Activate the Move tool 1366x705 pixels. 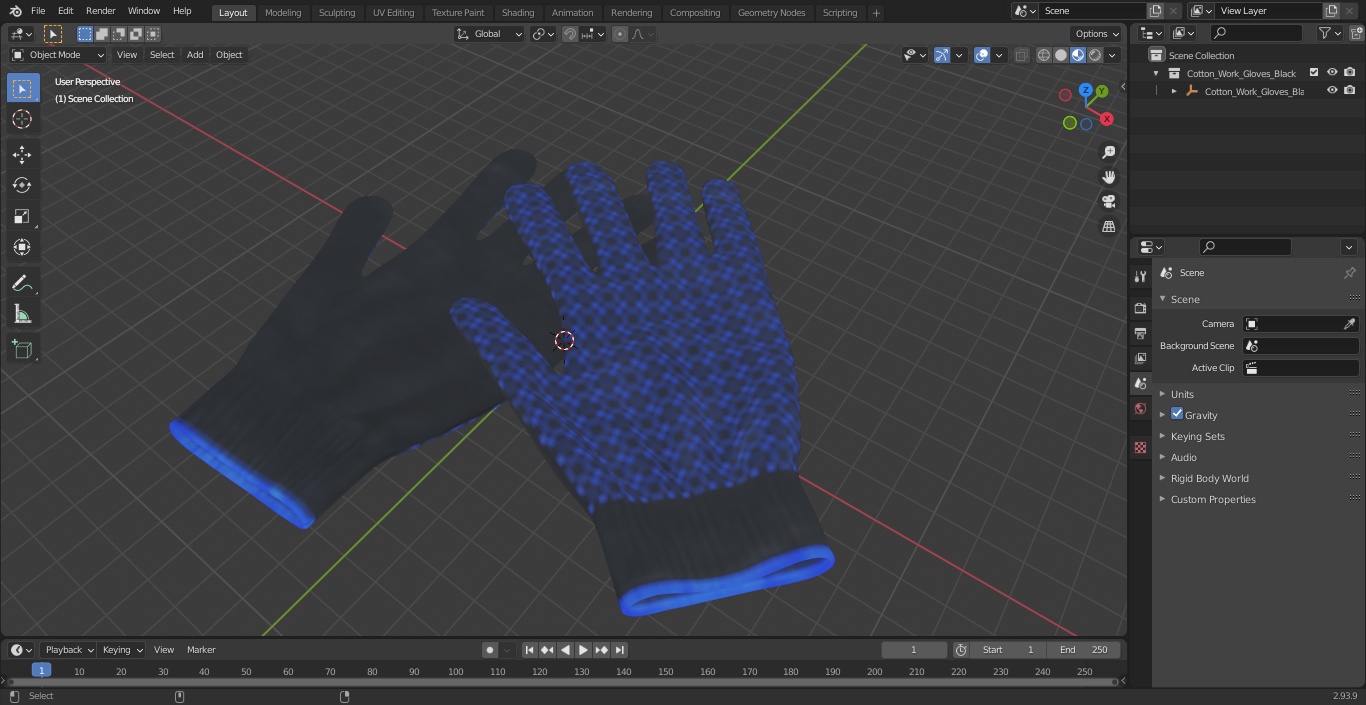point(22,154)
